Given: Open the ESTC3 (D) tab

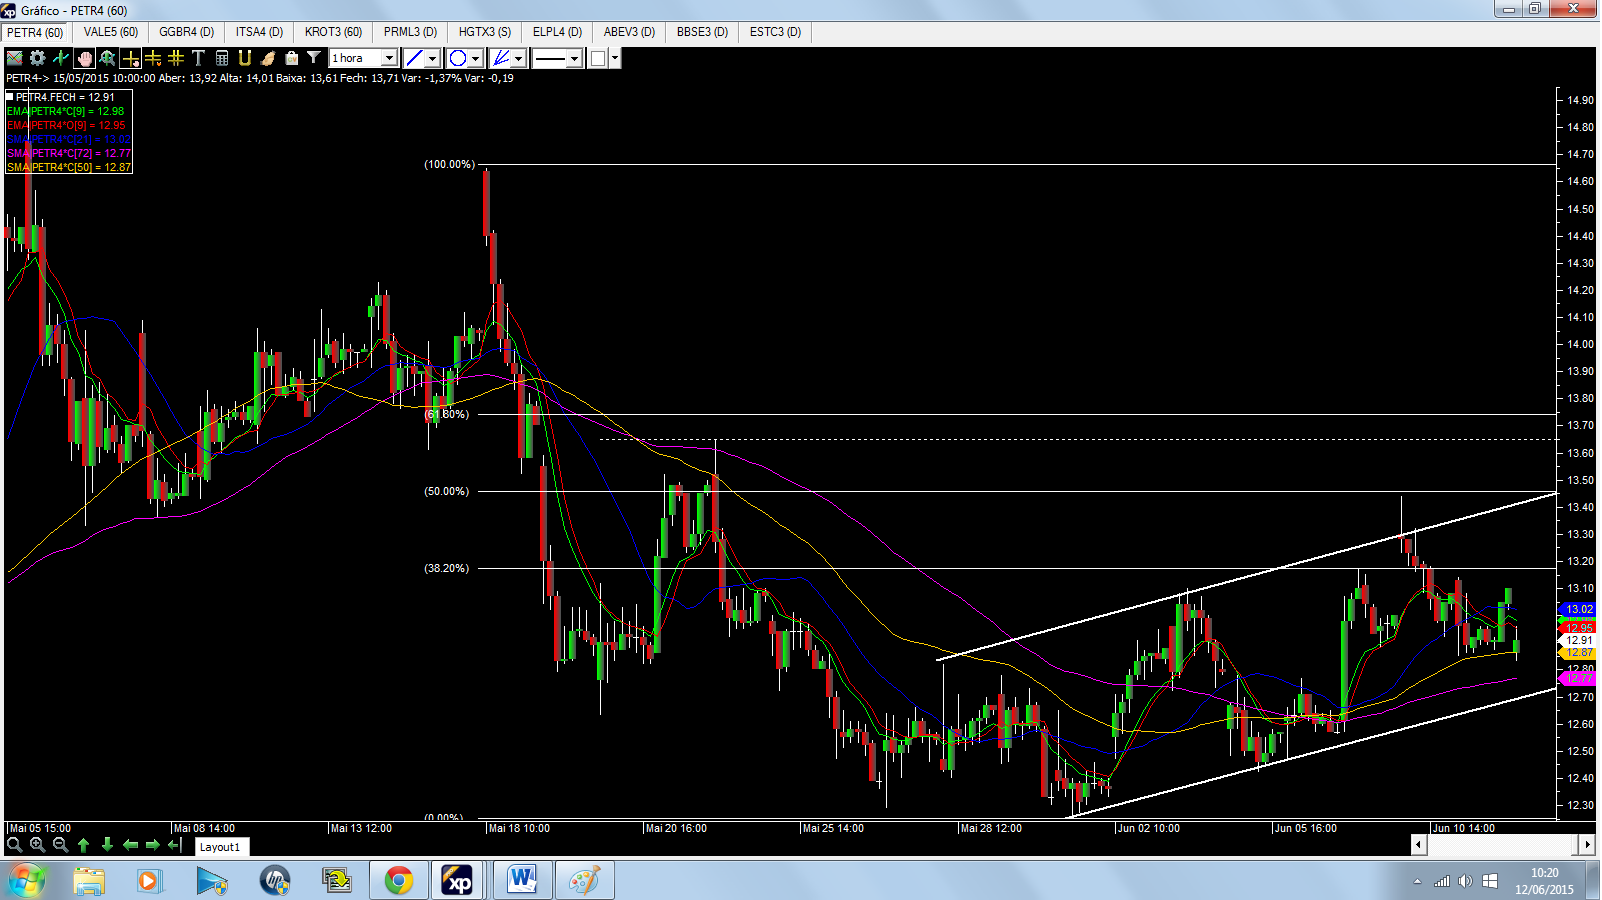Looking at the screenshot, I should click(776, 32).
